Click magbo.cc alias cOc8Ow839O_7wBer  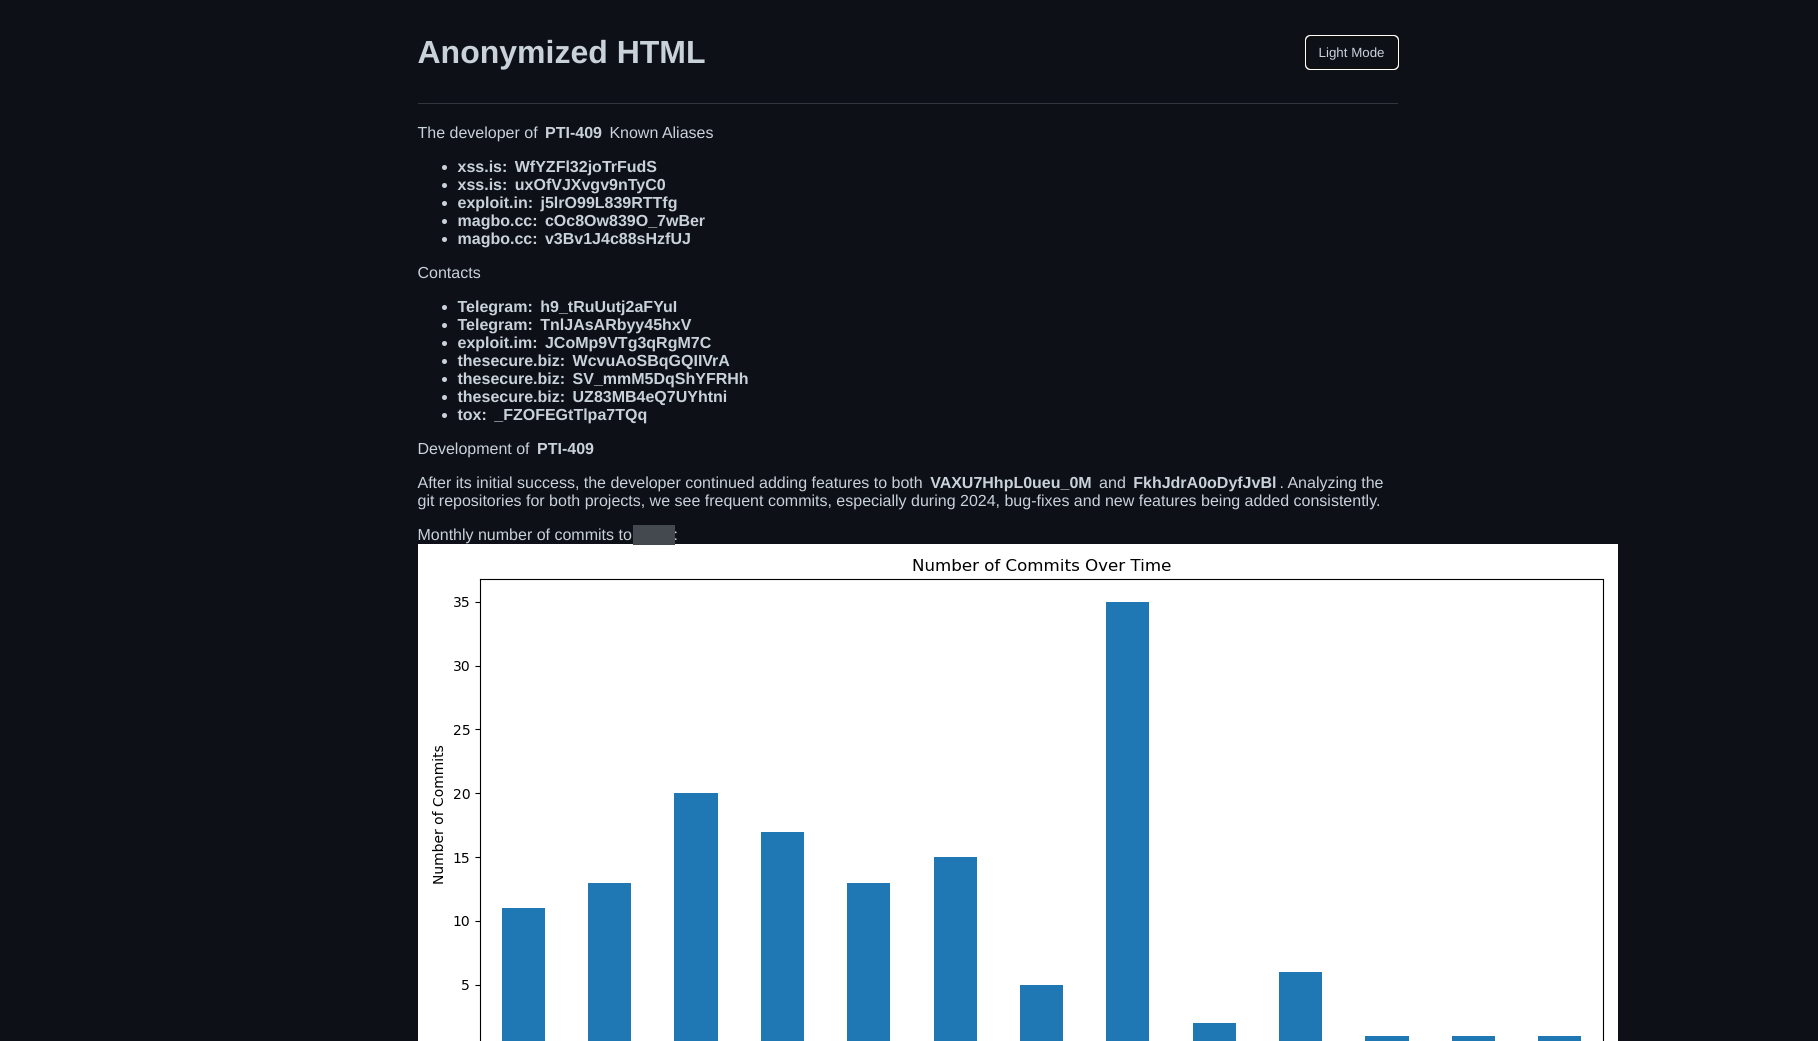624,221
